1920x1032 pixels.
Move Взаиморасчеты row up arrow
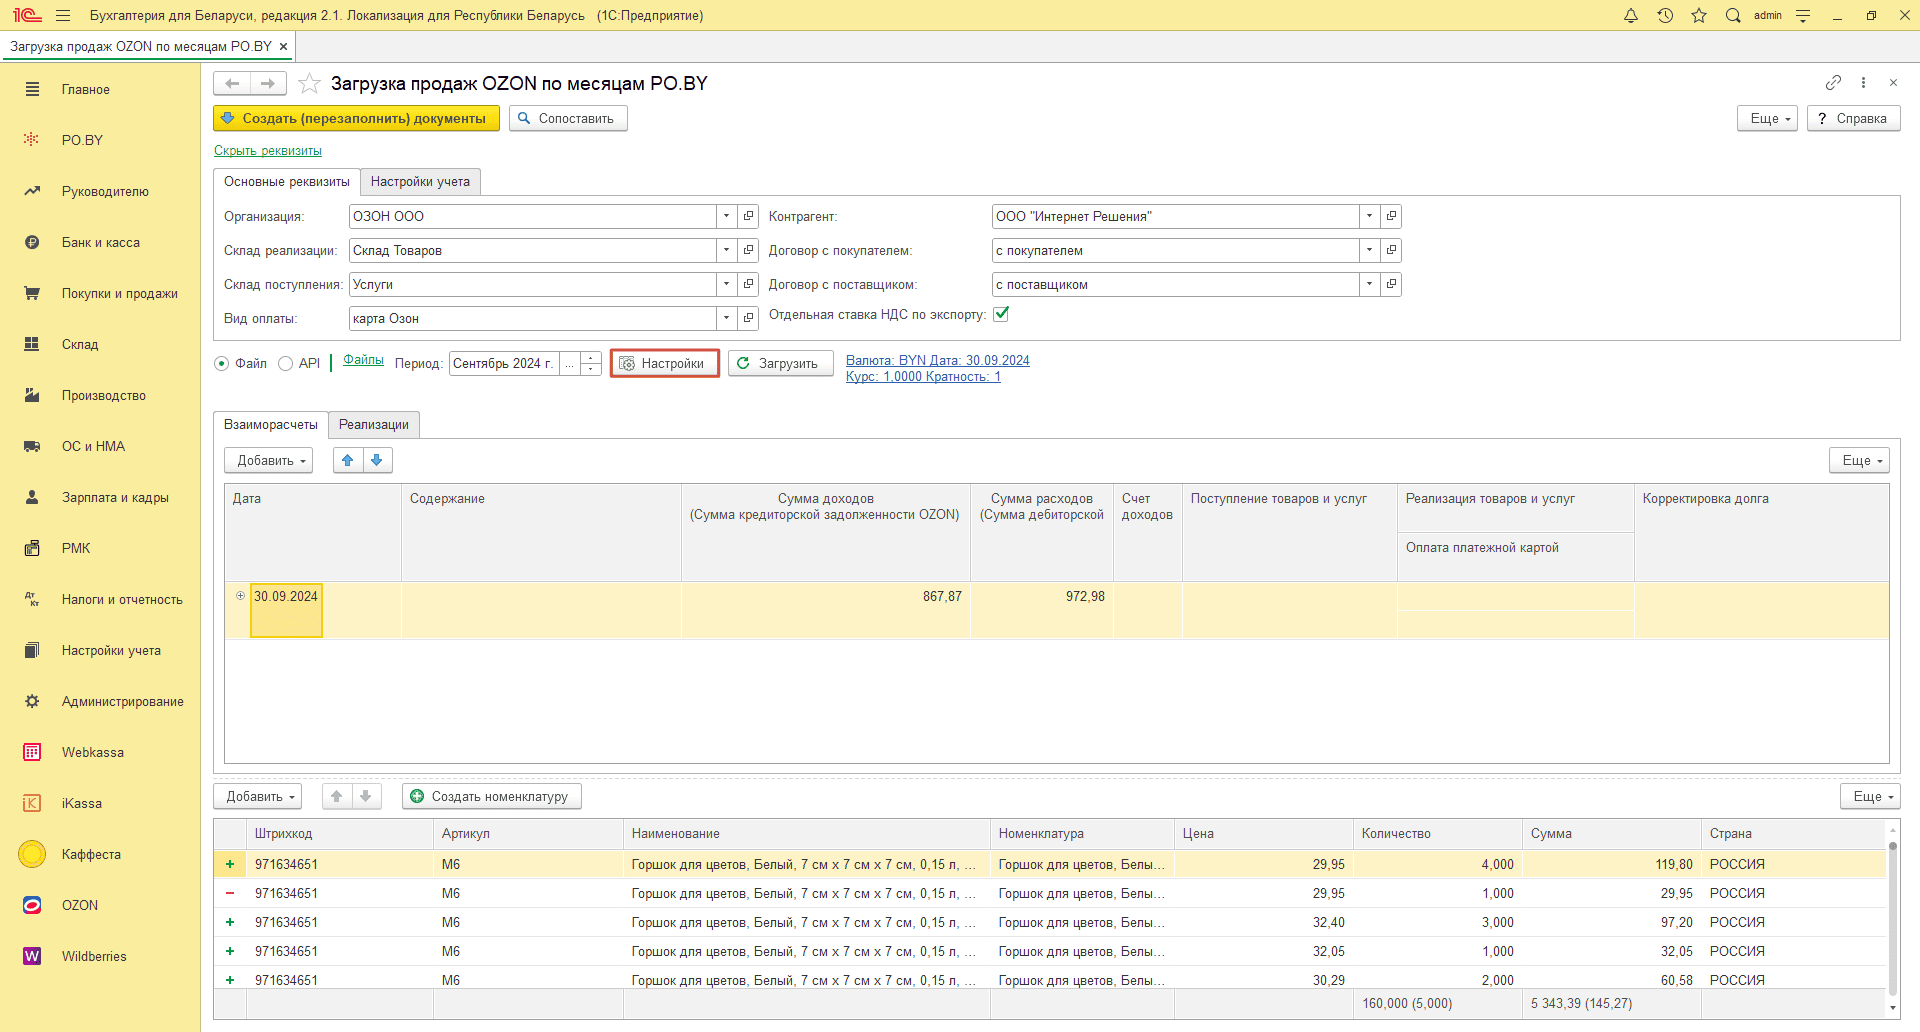coord(348,460)
